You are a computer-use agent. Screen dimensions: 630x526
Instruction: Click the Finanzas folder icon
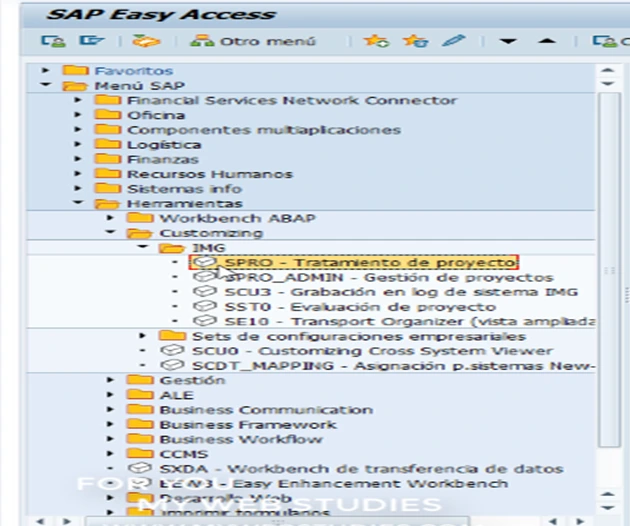click(107, 158)
